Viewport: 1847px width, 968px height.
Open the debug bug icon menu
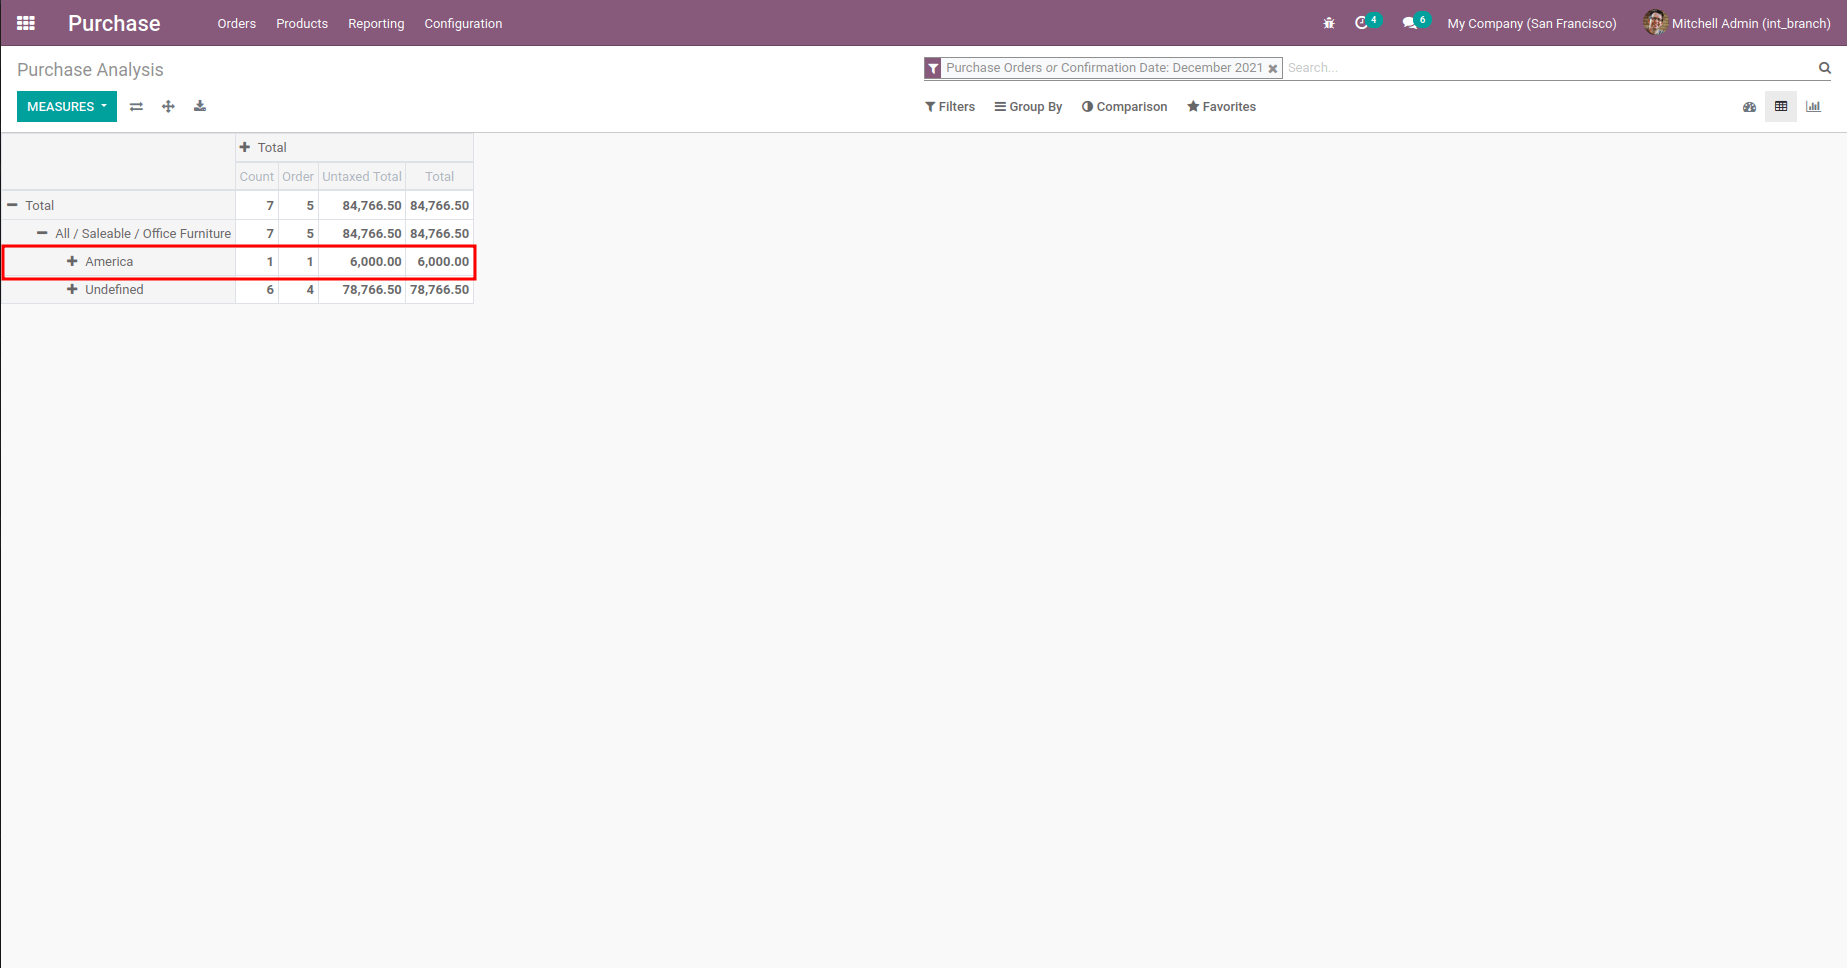1329,23
